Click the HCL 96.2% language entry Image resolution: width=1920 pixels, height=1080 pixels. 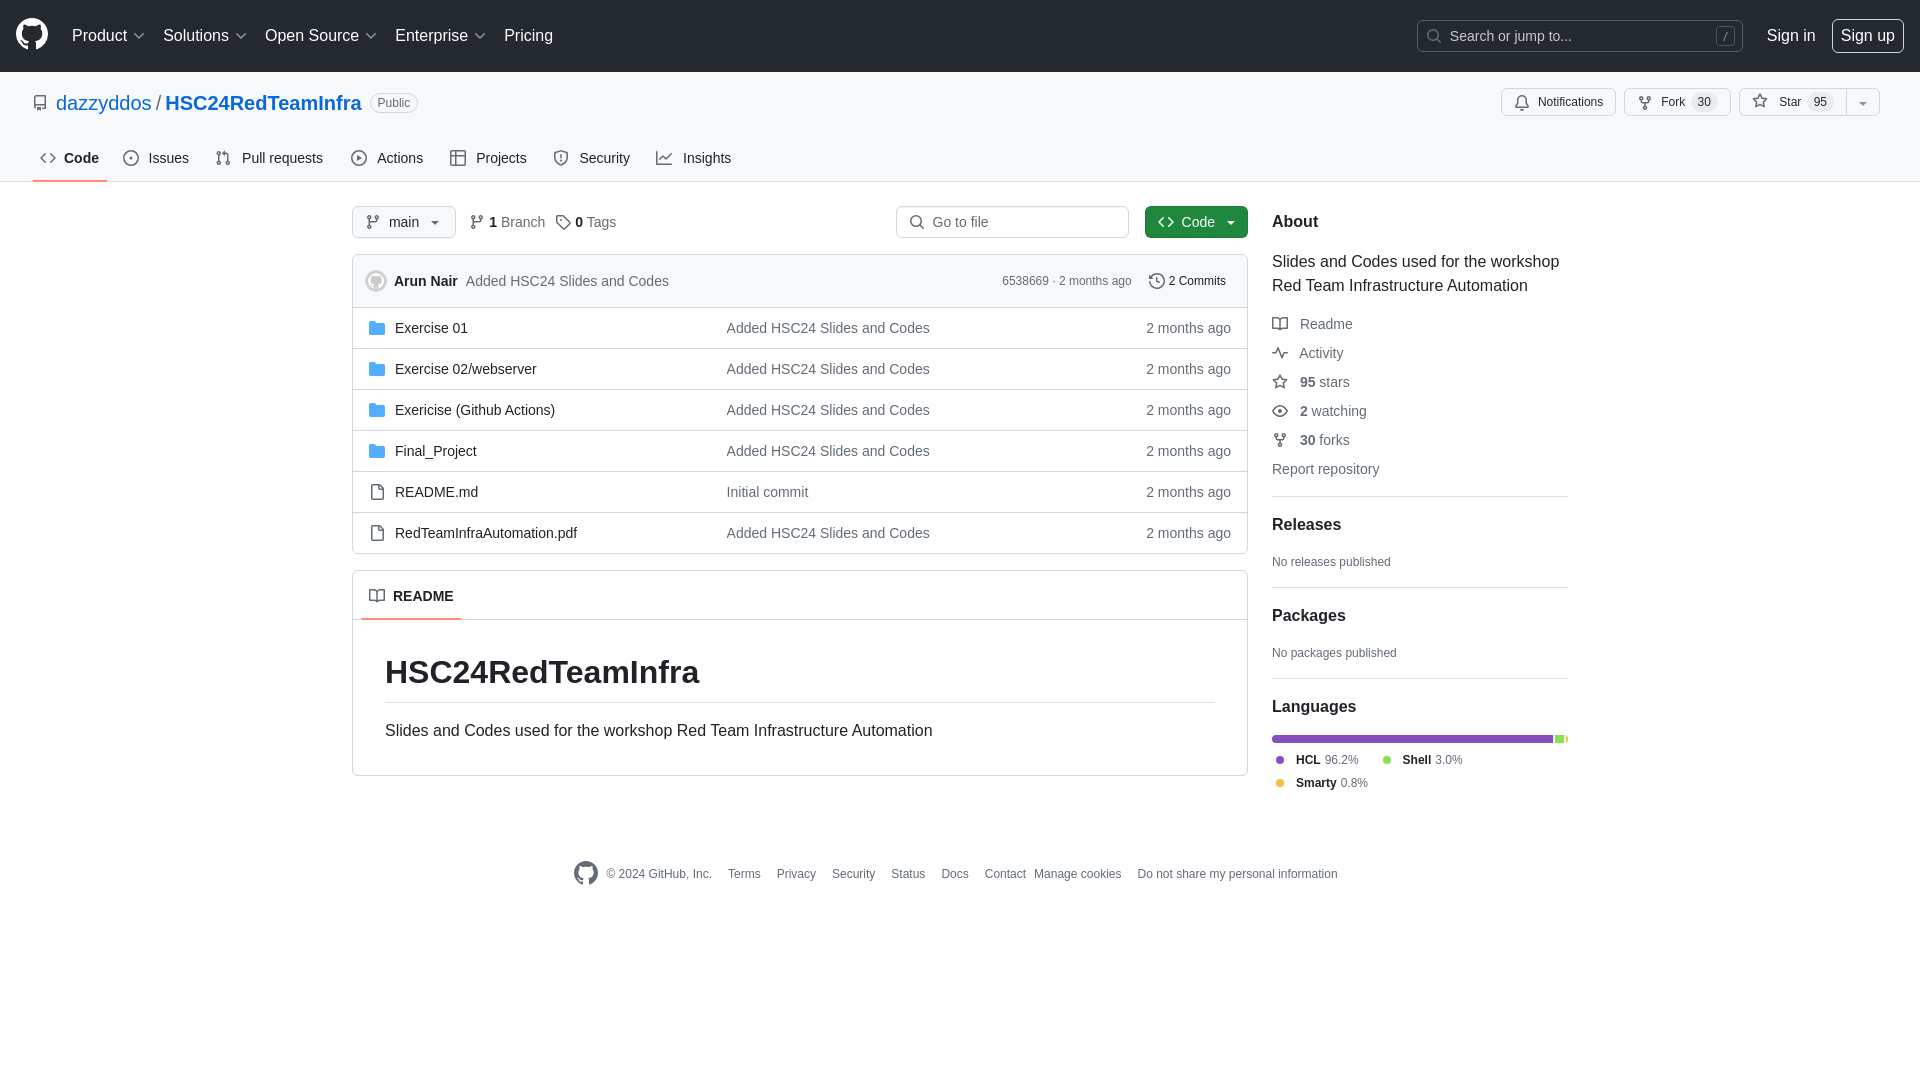(1317, 760)
